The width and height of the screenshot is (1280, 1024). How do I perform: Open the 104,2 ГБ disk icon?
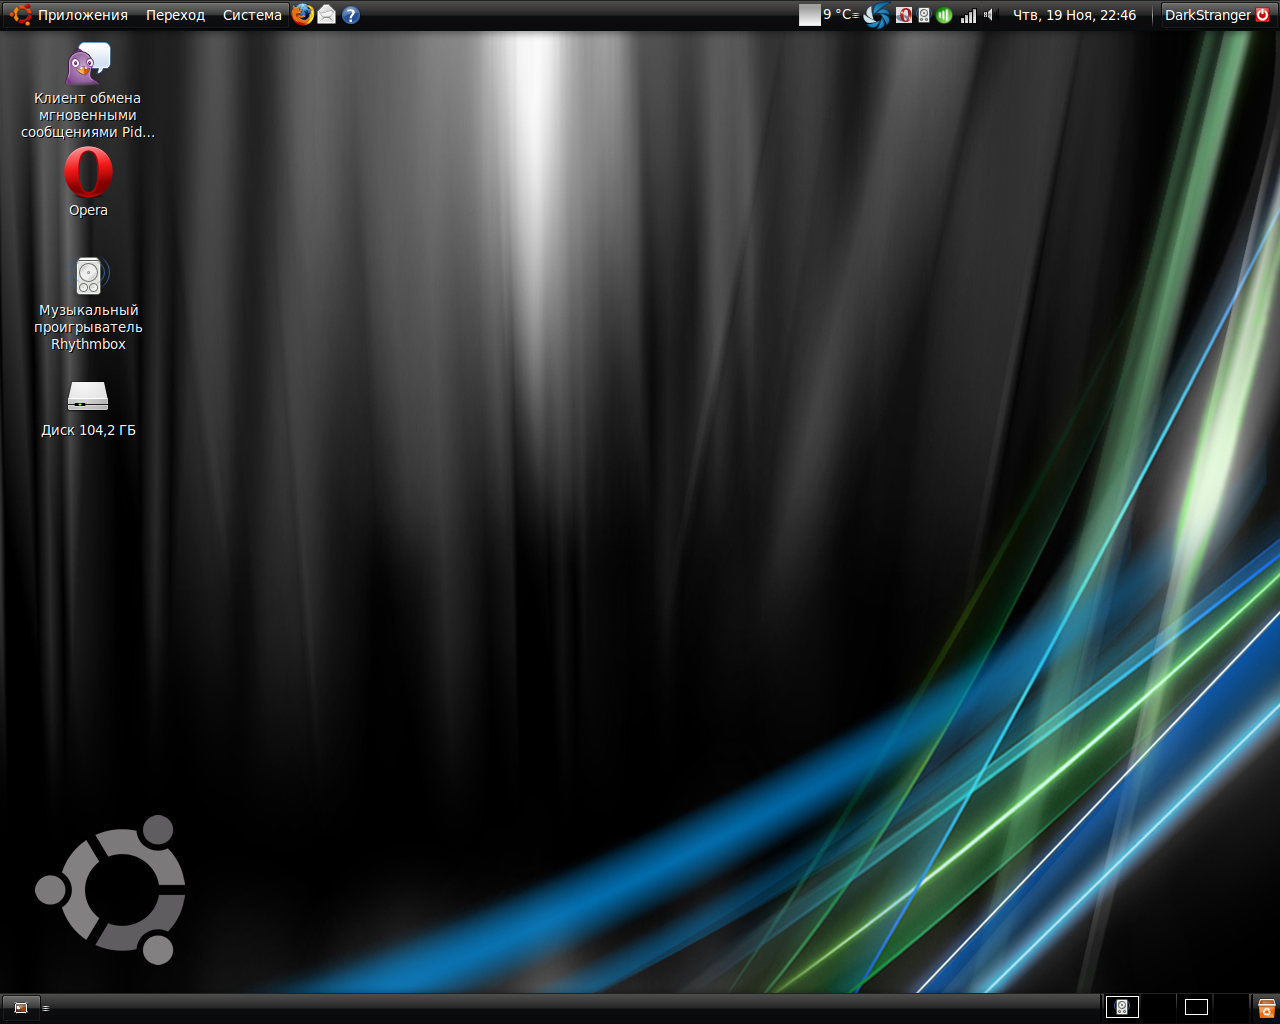88,397
